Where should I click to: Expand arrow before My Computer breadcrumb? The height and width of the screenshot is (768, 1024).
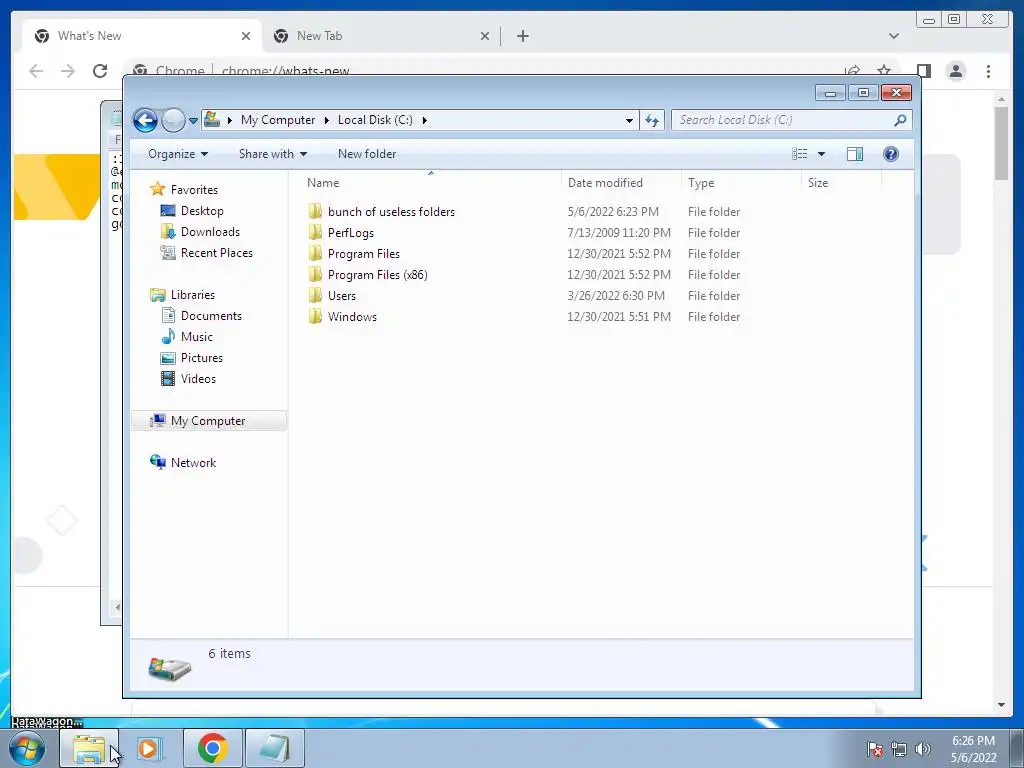coord(230,120)
